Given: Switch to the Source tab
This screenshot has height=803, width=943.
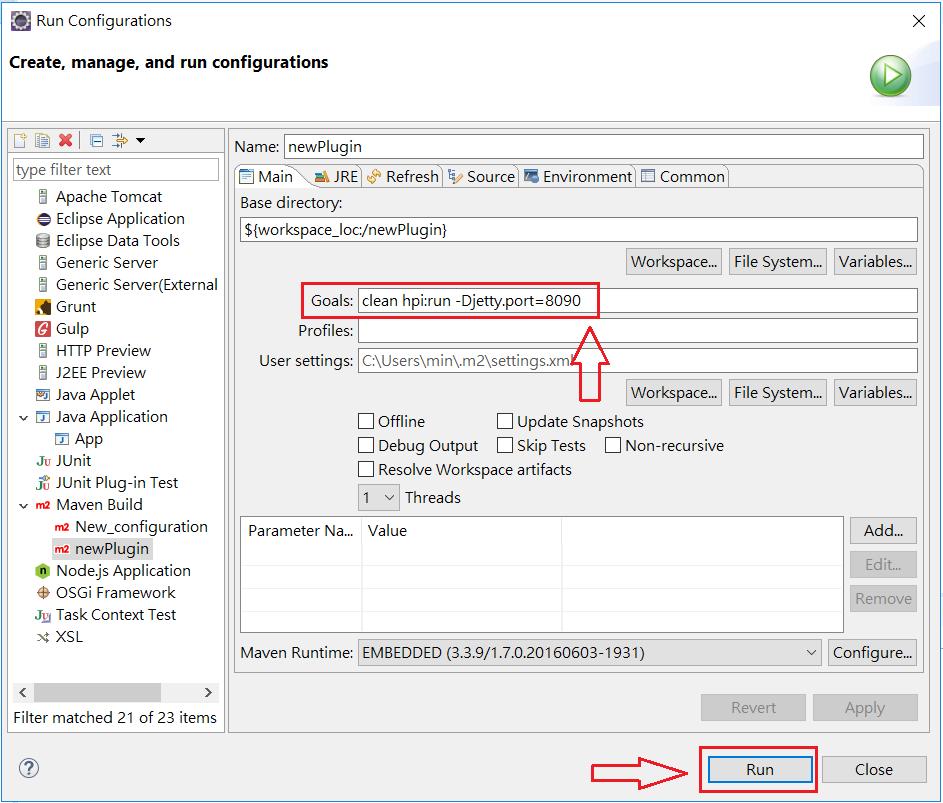Looking at the screenshot, I should click(x=482, y=177).
